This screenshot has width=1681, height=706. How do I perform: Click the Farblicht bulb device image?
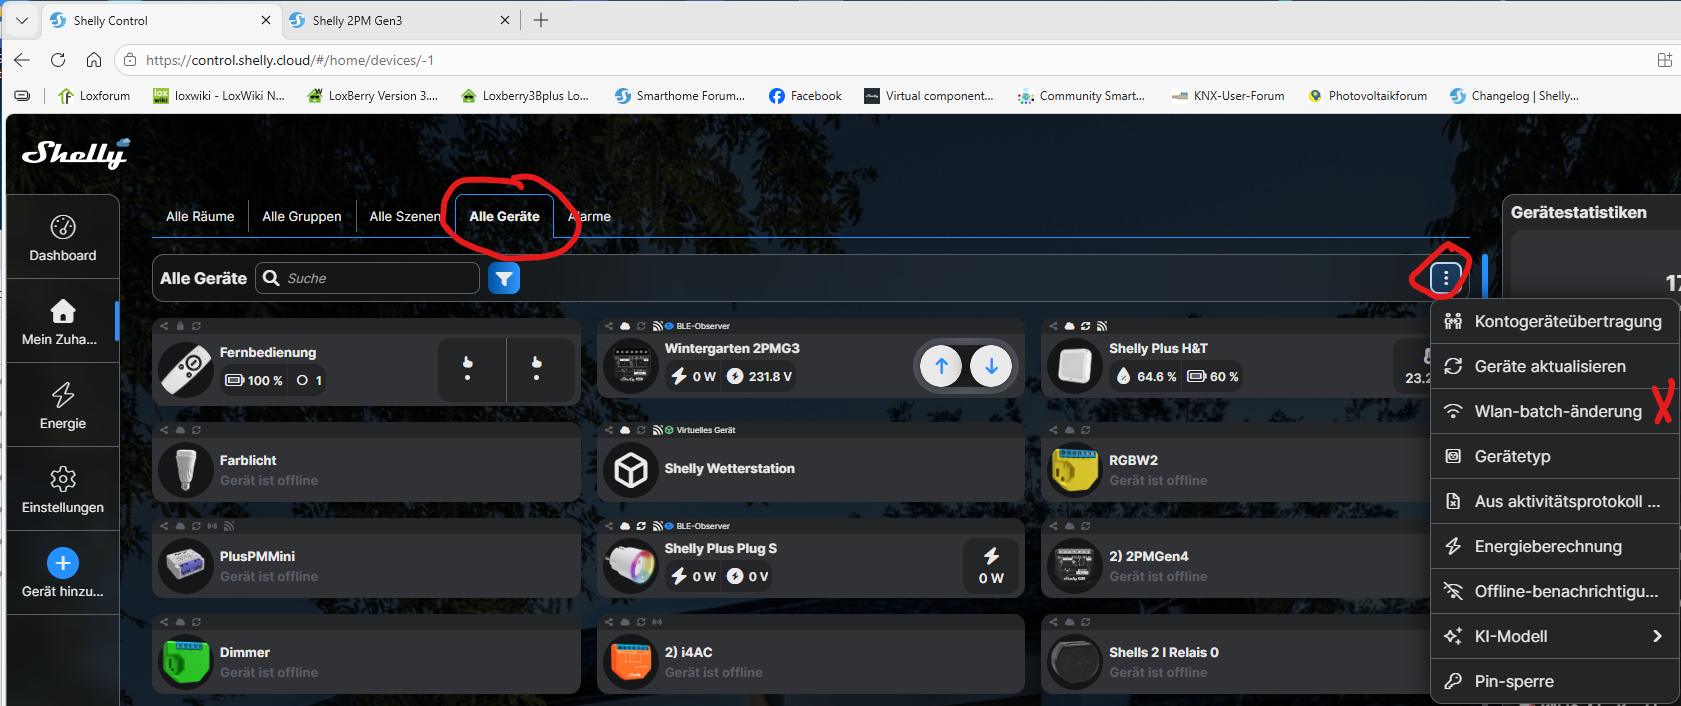[x=186, y=470]
